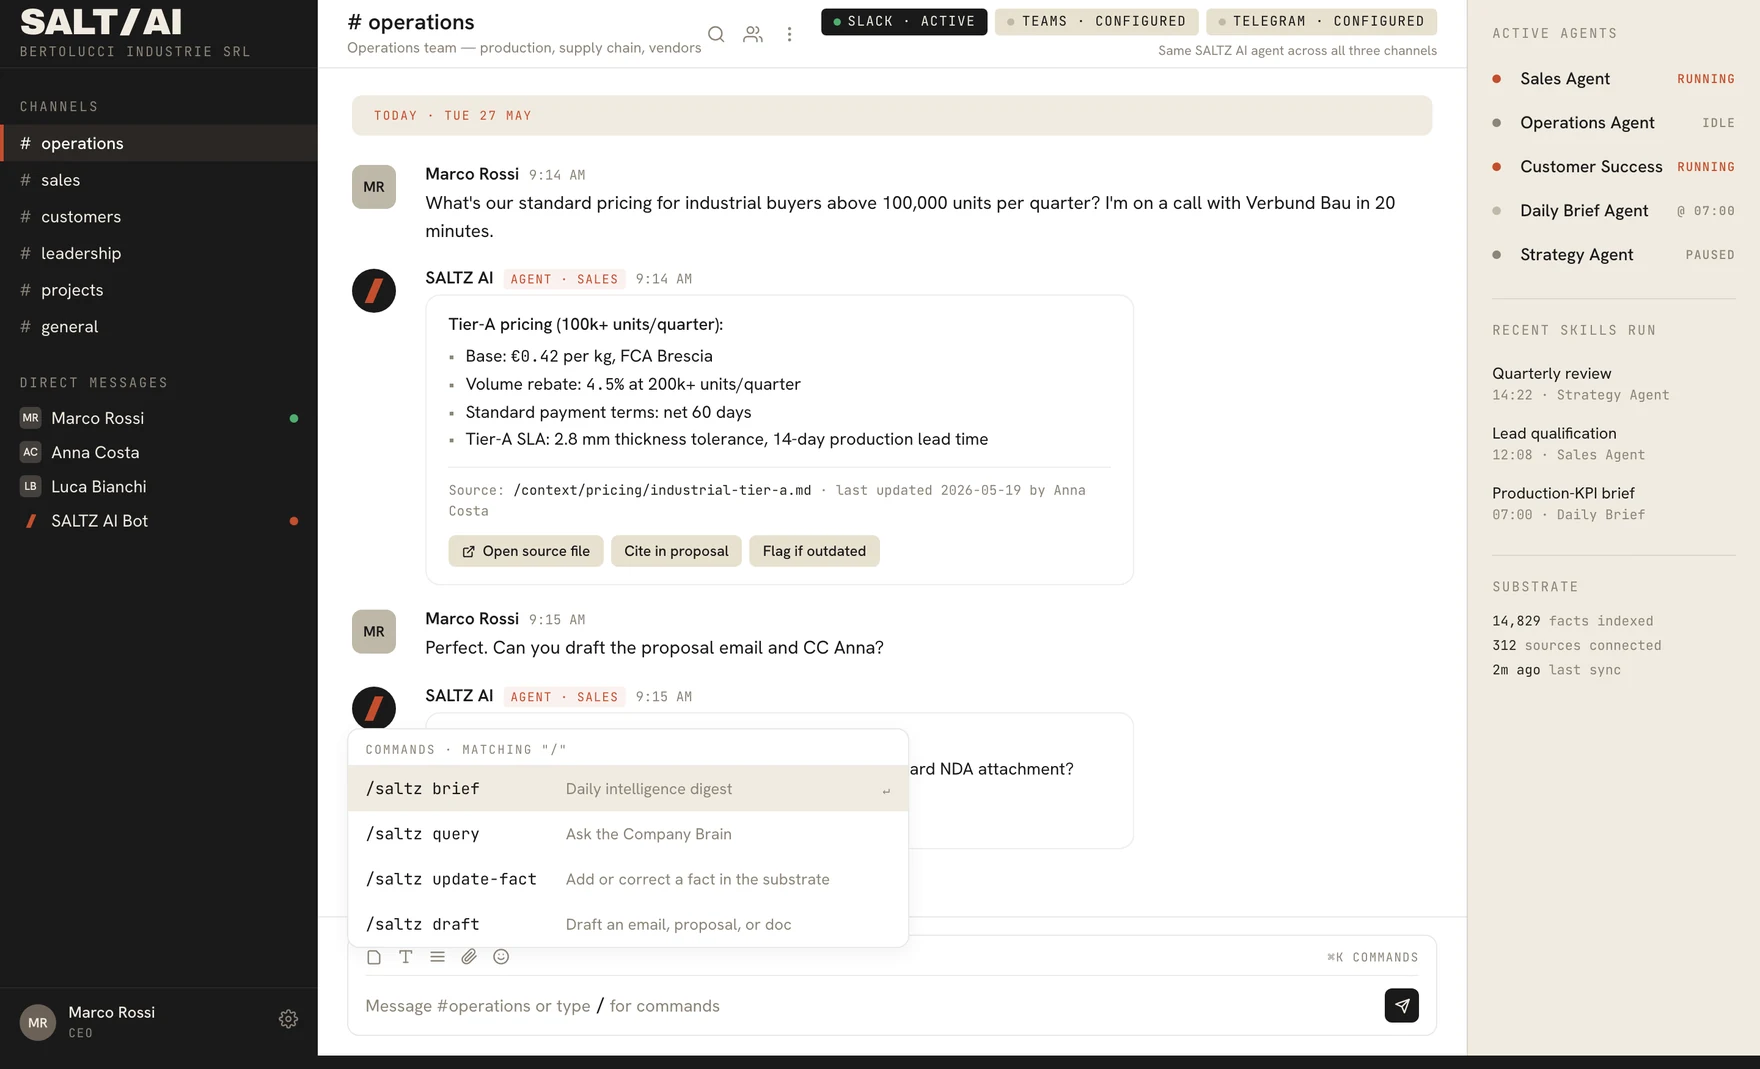
Task: Open the three-dot more options menu
Action: [789, 34]
